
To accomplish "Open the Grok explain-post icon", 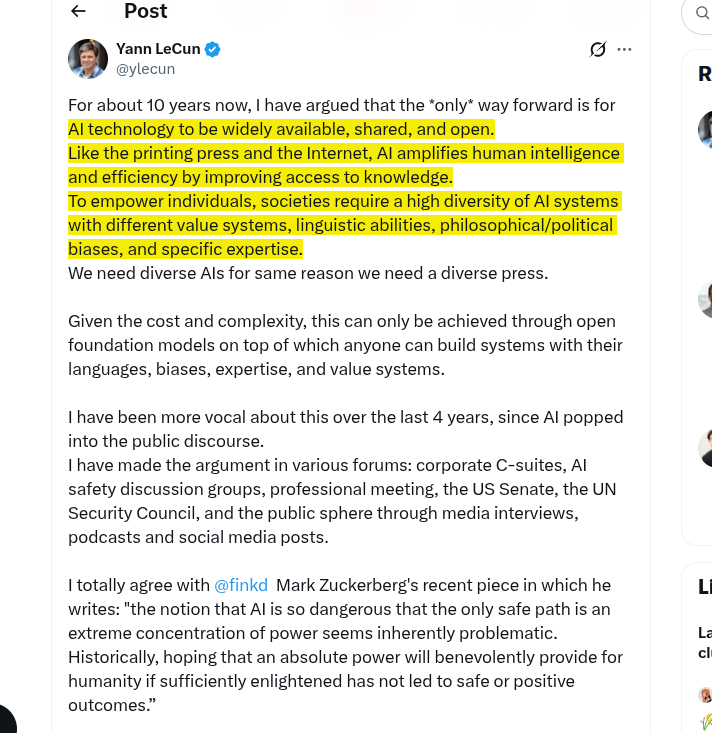I will point(597,49).
